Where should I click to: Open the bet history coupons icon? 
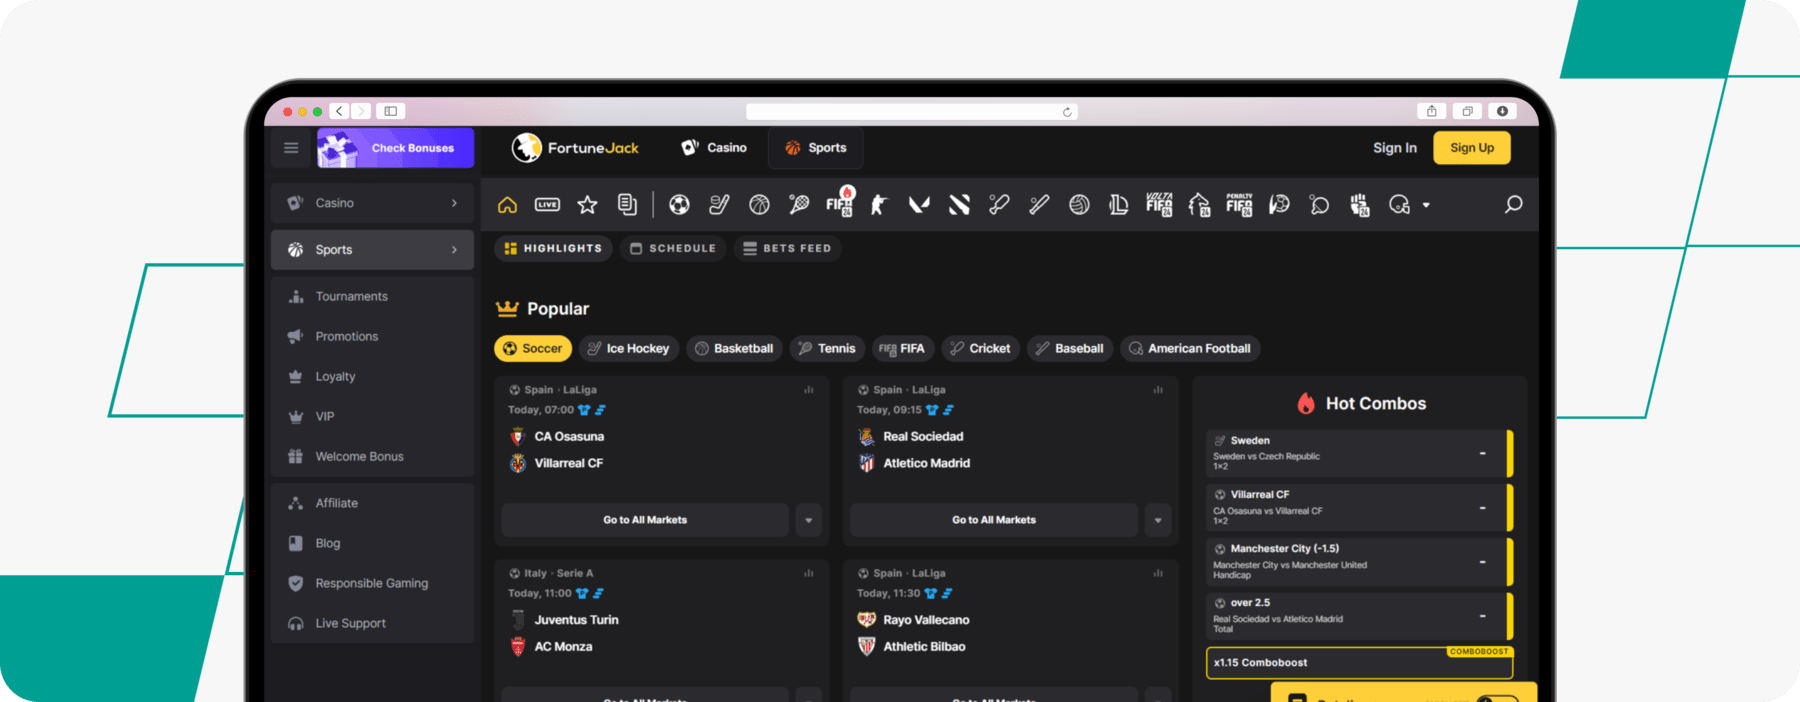627,205
